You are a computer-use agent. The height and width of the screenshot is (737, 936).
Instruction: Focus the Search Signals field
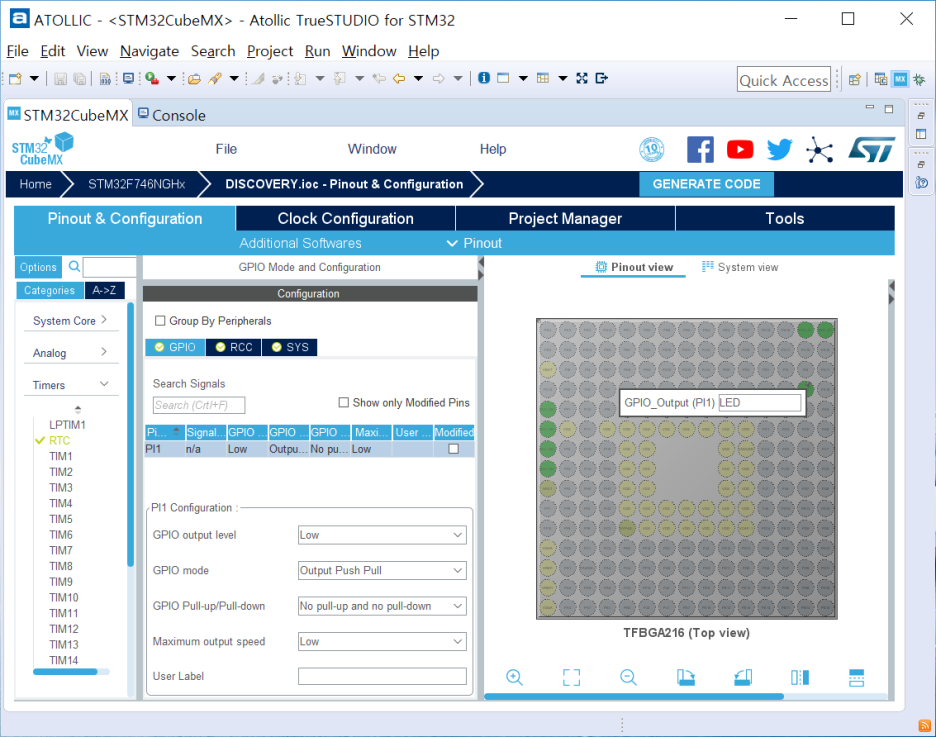199,405
